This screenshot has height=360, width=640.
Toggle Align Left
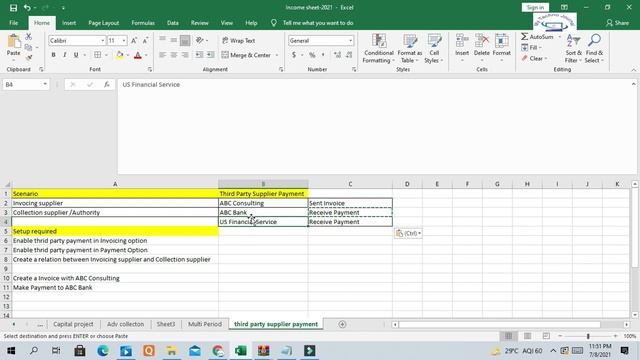tap(162, 55)
